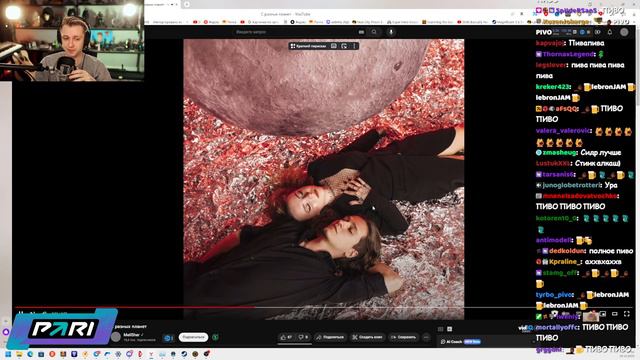The height and width of the screenshot is (360, 640).
Task: Click the white 'Подписаться' subscribe button
Action: (193, 337)
